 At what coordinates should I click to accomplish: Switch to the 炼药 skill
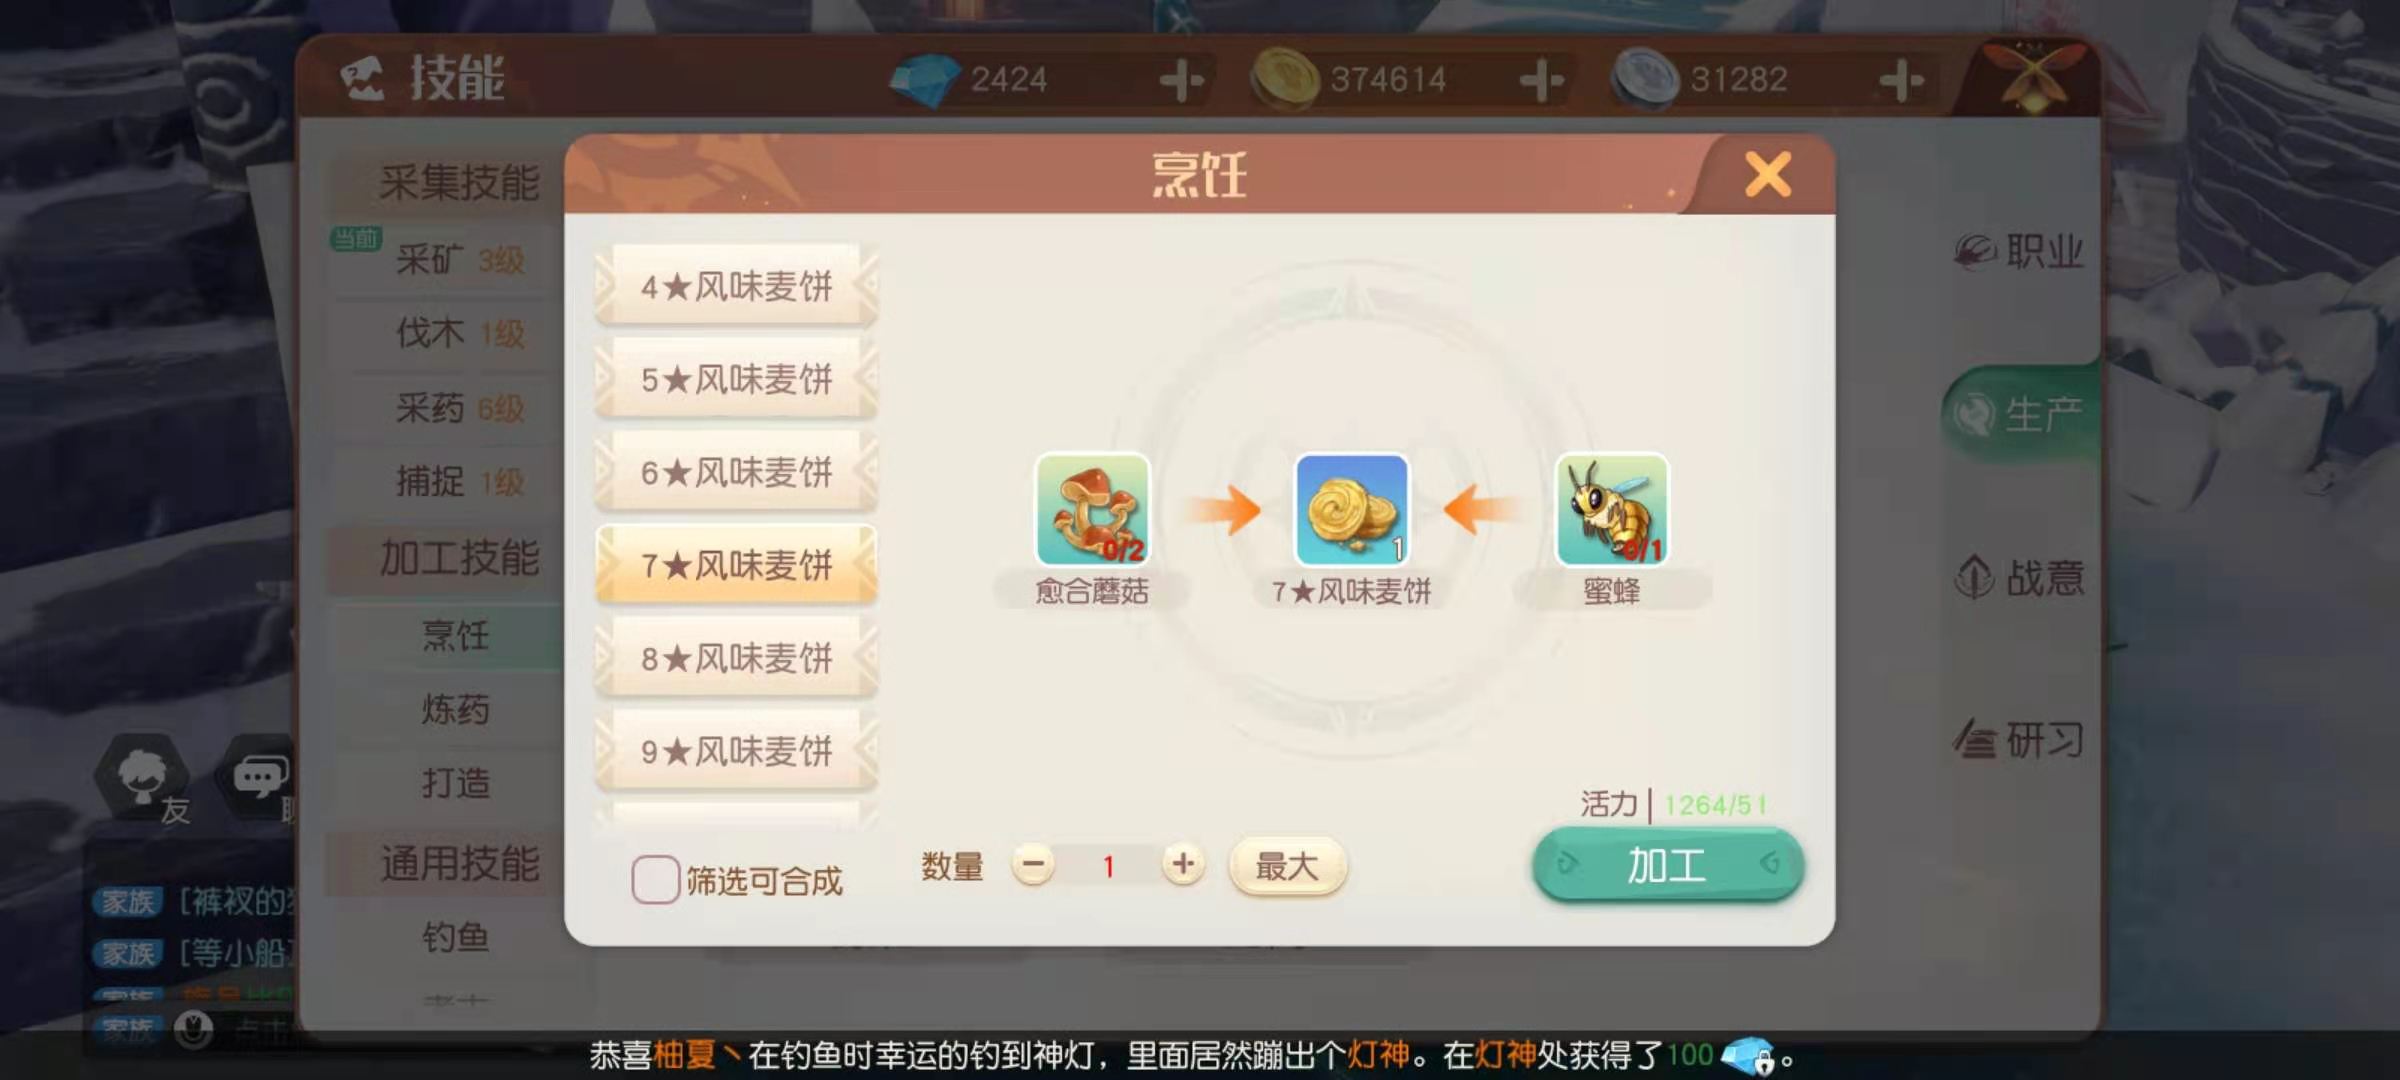(456, 709)
